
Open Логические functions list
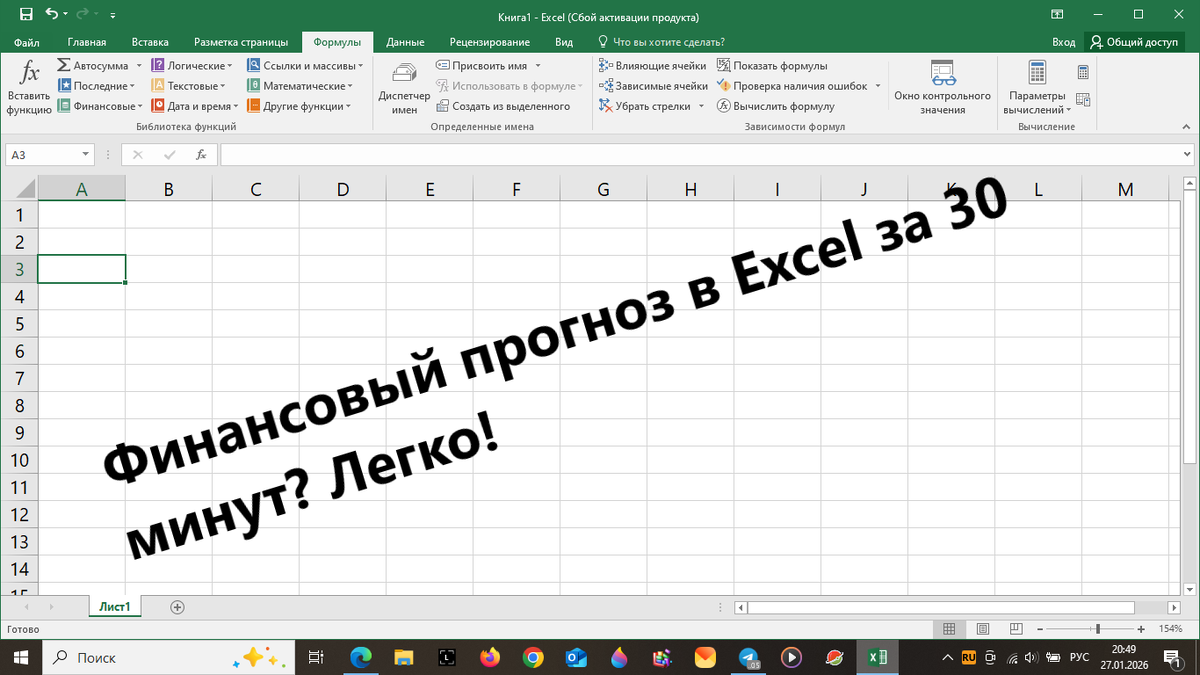[x=191, y=65]
